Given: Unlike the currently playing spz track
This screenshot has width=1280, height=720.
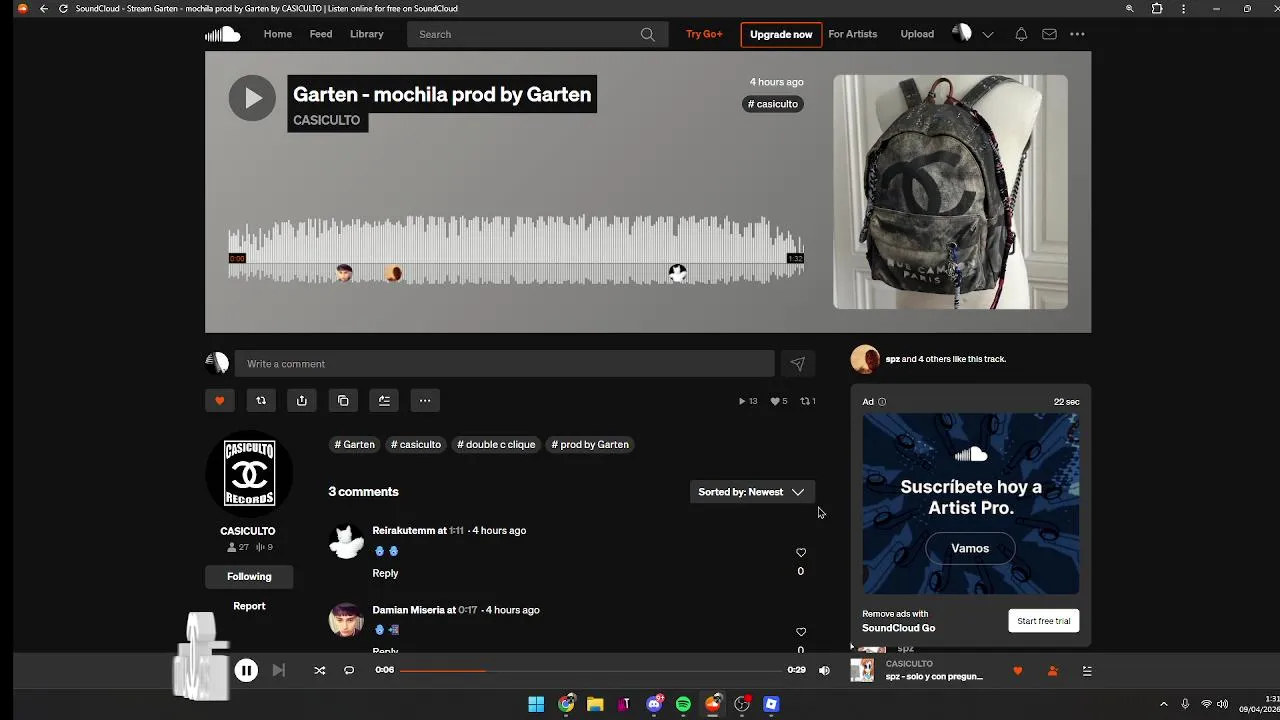Looking at the screenshot, I should [1018, 671].
